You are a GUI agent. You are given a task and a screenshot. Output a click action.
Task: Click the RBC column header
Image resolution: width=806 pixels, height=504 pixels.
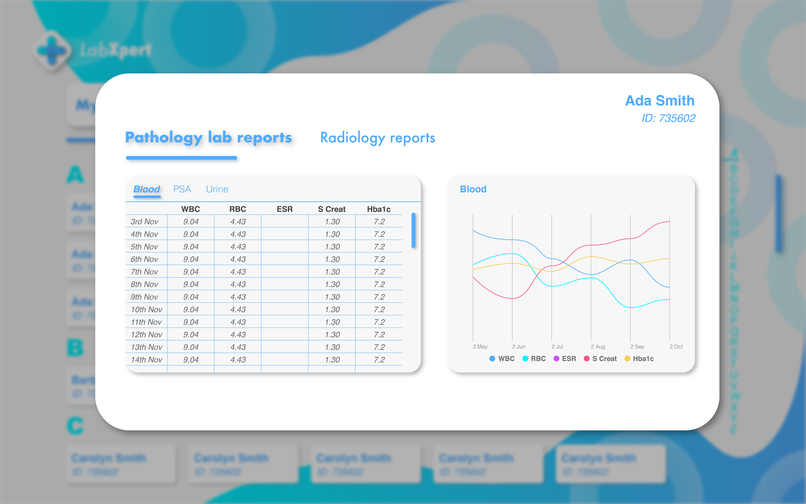pos(237,209)
